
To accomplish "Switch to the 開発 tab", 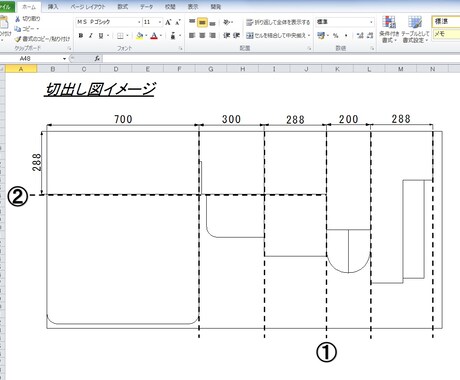I will 216,7.
